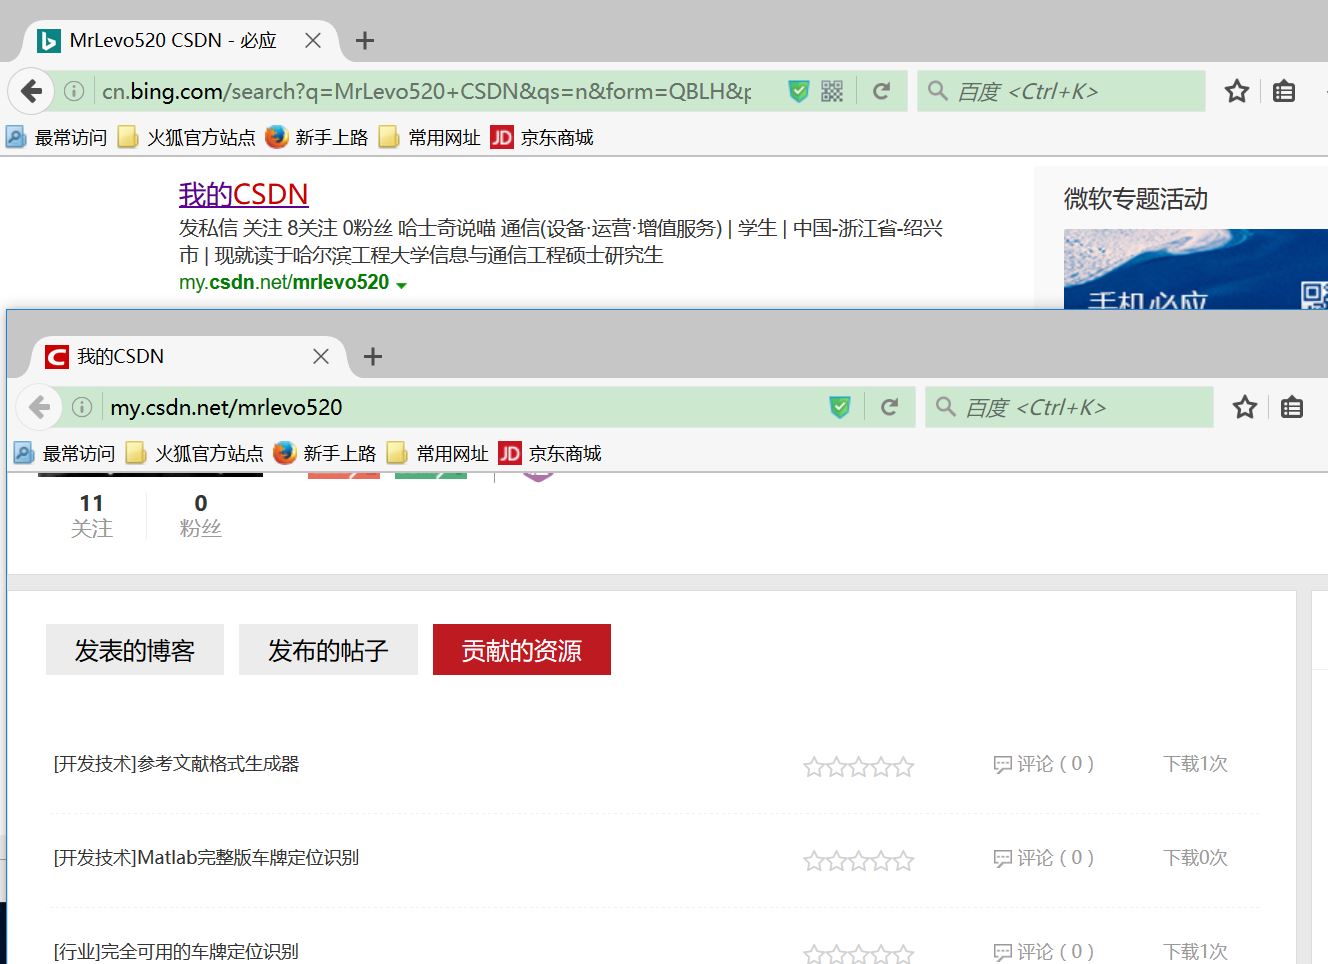Viewport: 1328px width, 964px height.
Task: Open the 微软专题活动 banner image
Action: pyautogui.click(x=1196, y=269)
